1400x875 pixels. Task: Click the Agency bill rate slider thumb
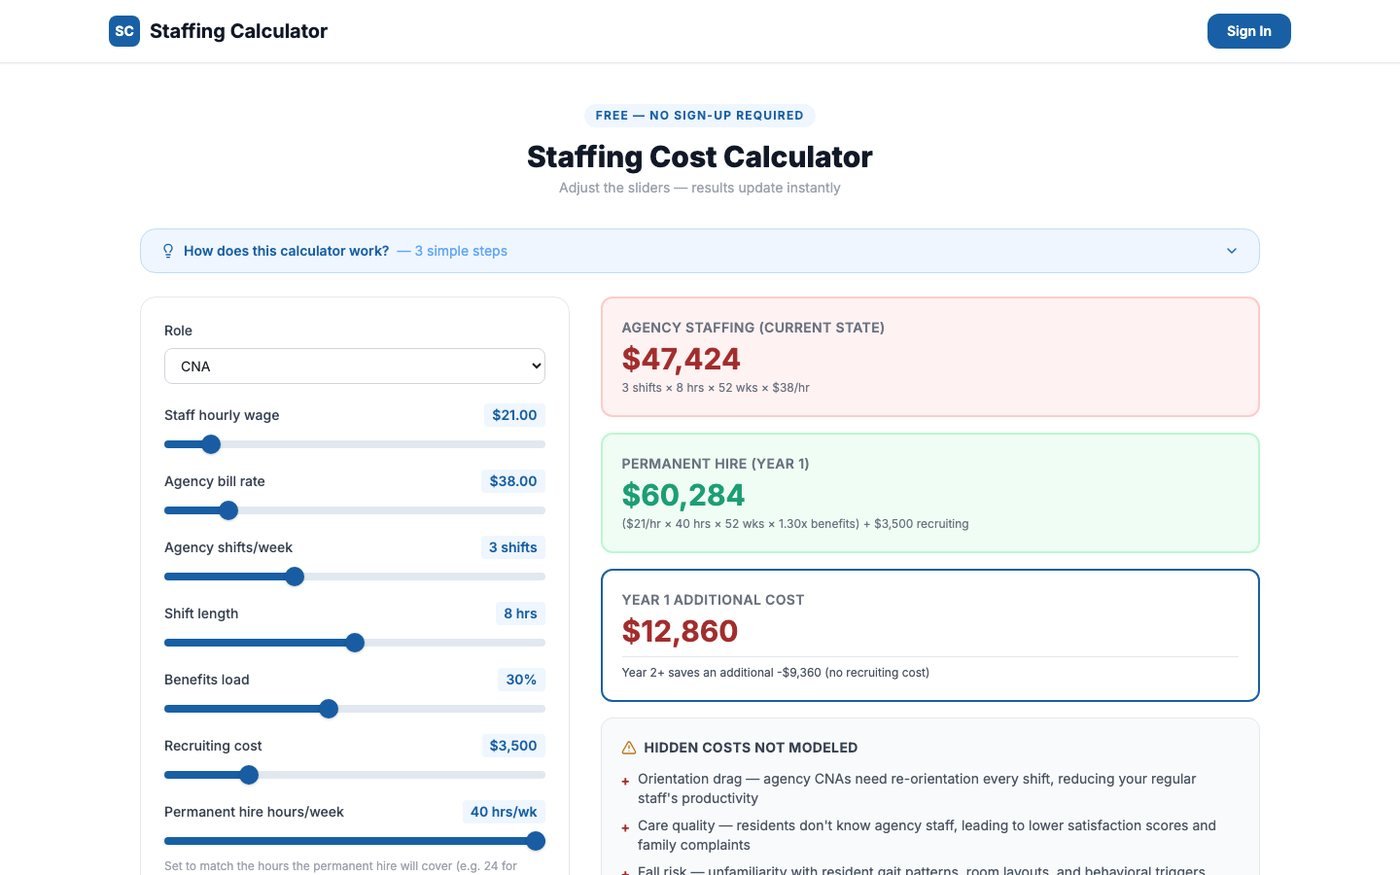pos(228,510)
